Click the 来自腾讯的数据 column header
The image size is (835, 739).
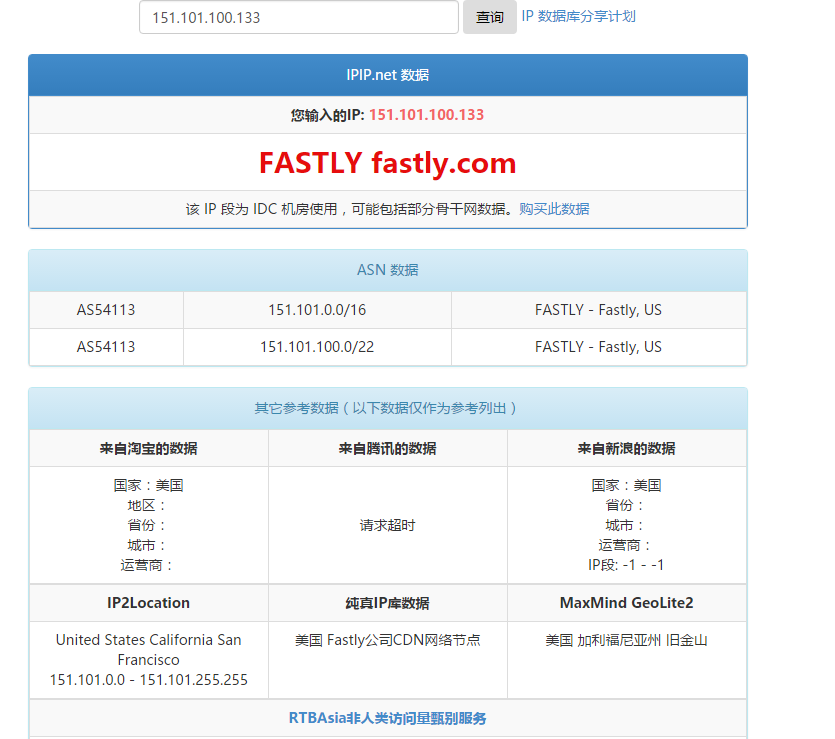point(388,448)
